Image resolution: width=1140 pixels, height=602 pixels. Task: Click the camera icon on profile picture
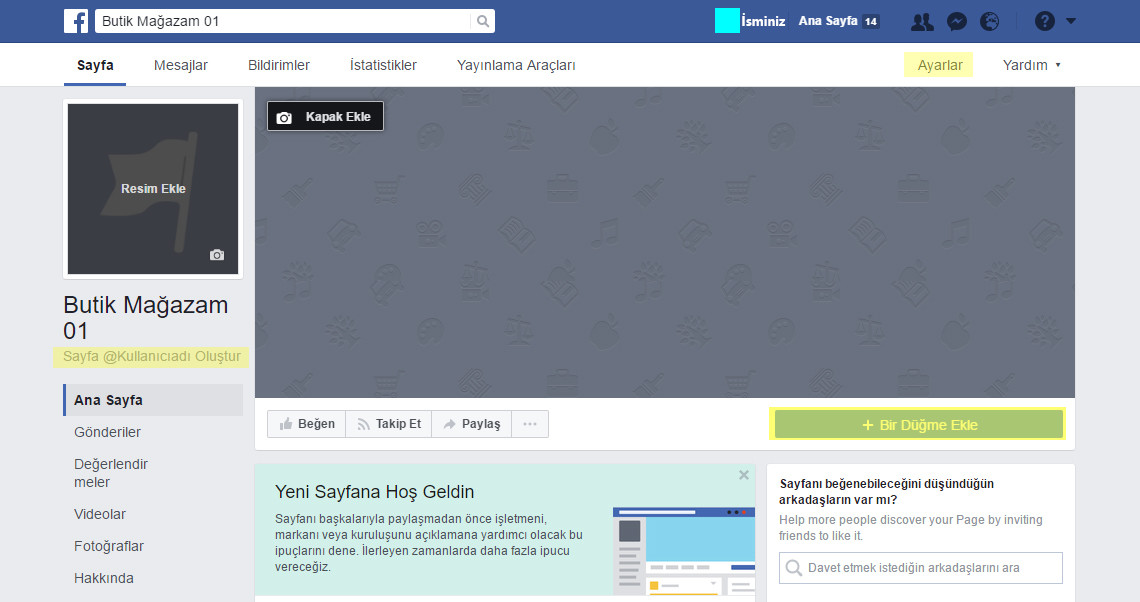pos(217,254)
